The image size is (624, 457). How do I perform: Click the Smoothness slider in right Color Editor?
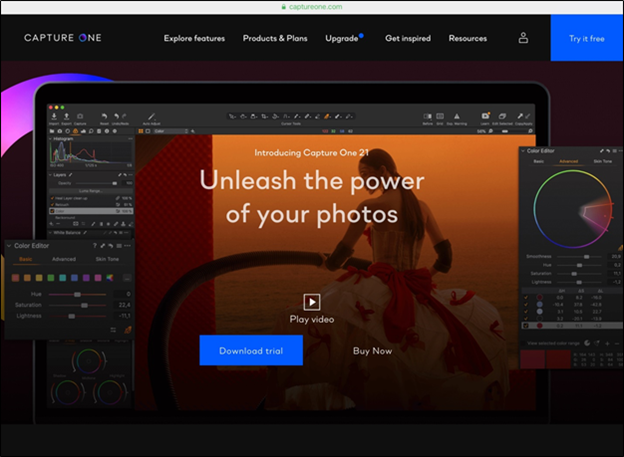point(579,257)
